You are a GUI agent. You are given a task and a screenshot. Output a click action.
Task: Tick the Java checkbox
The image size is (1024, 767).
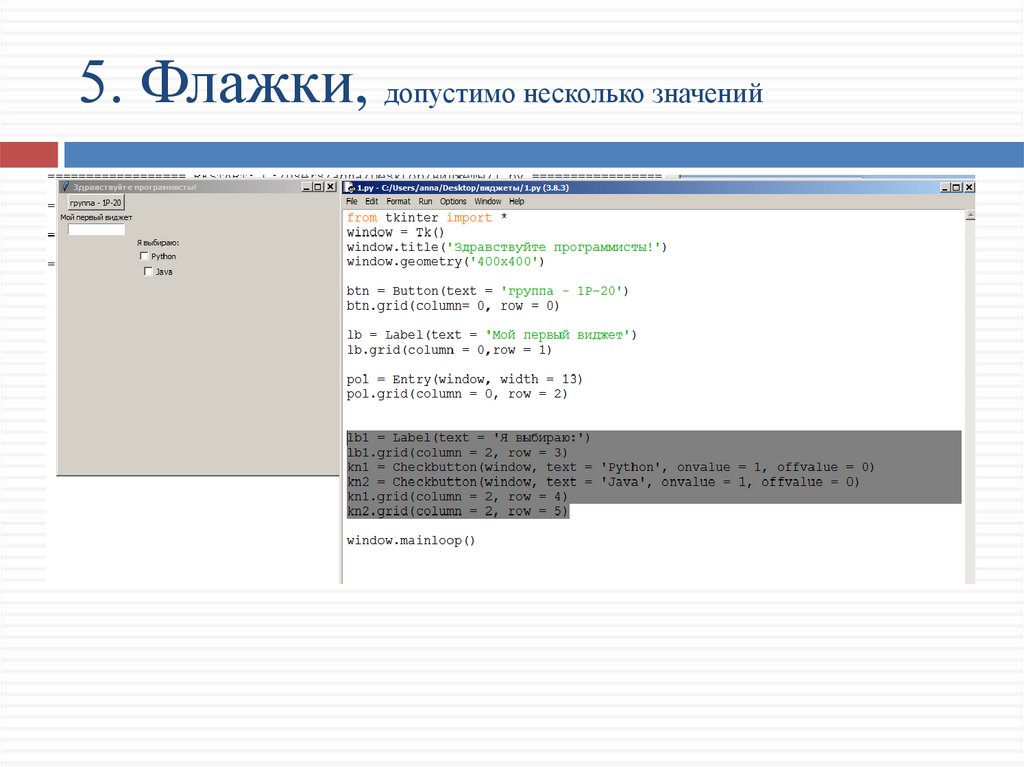[x=149, y=272]
